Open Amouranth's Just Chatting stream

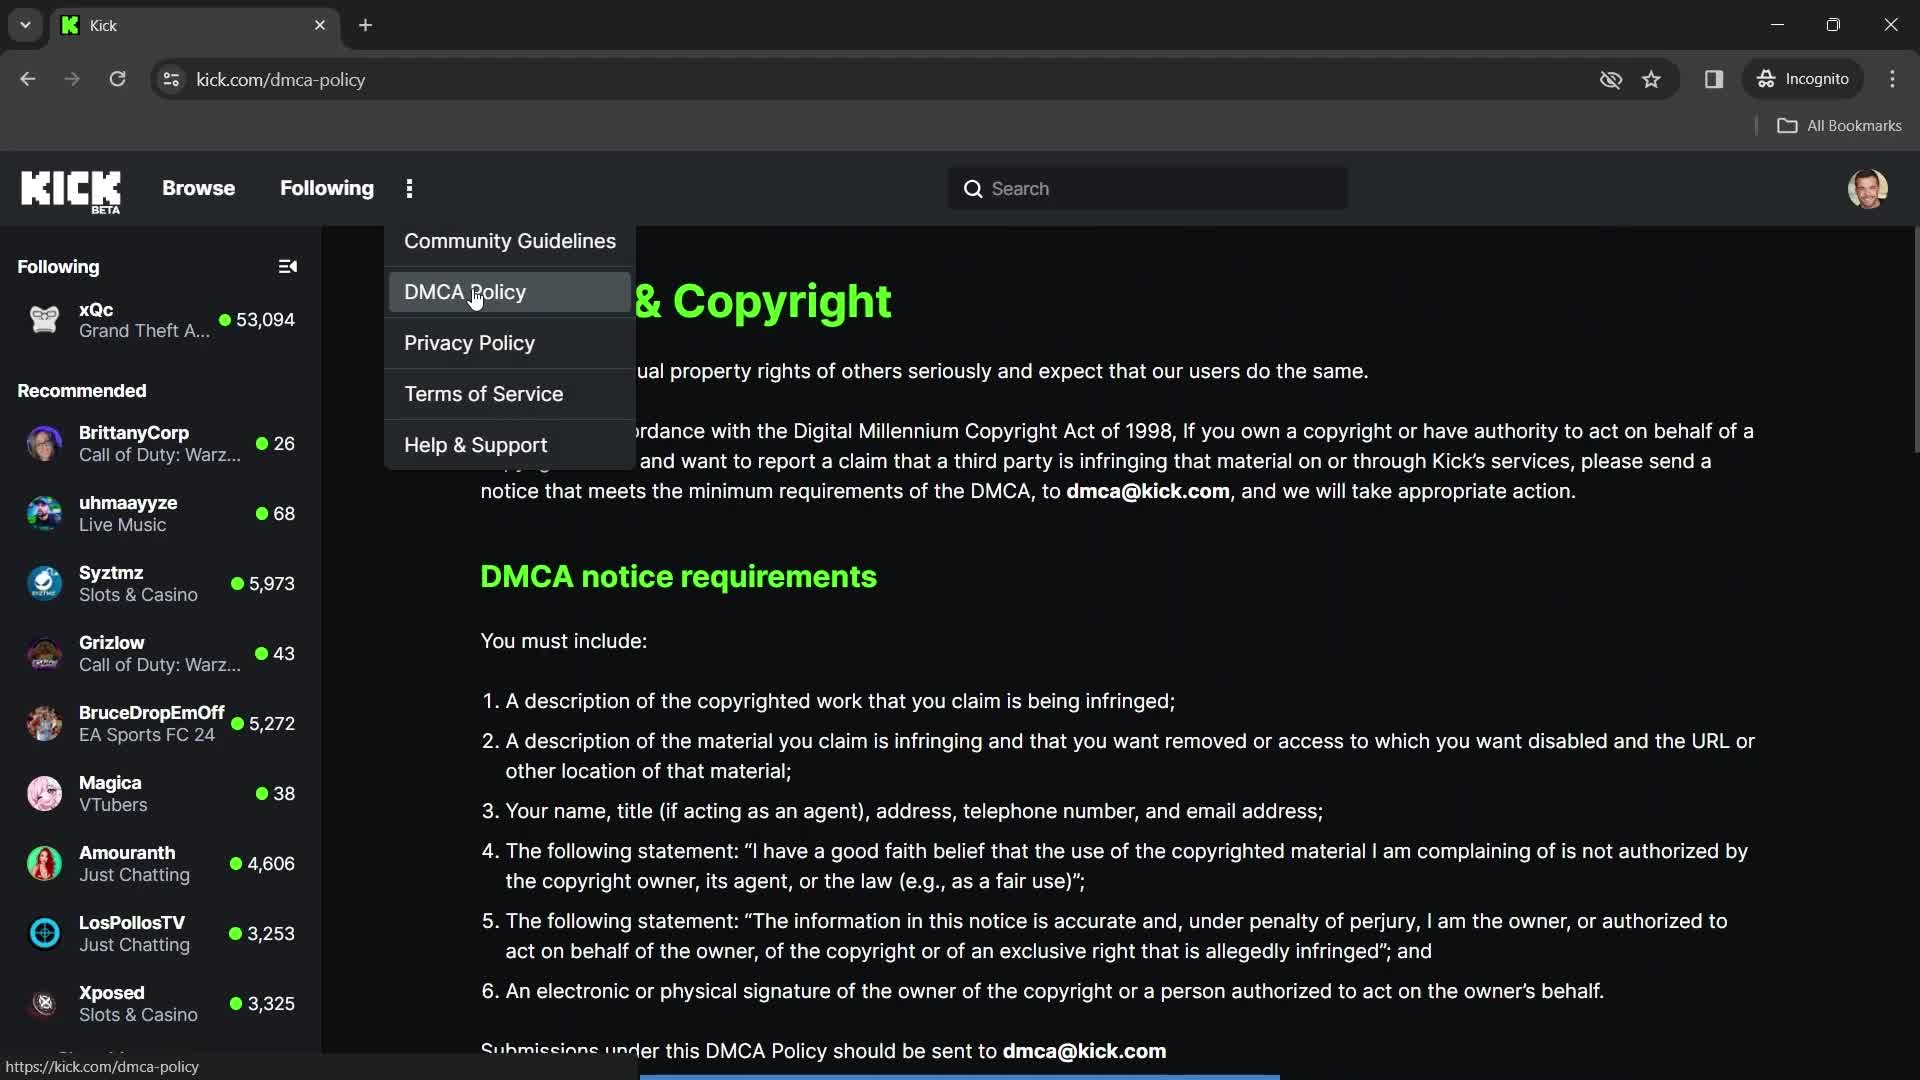(x=160, y=864)
